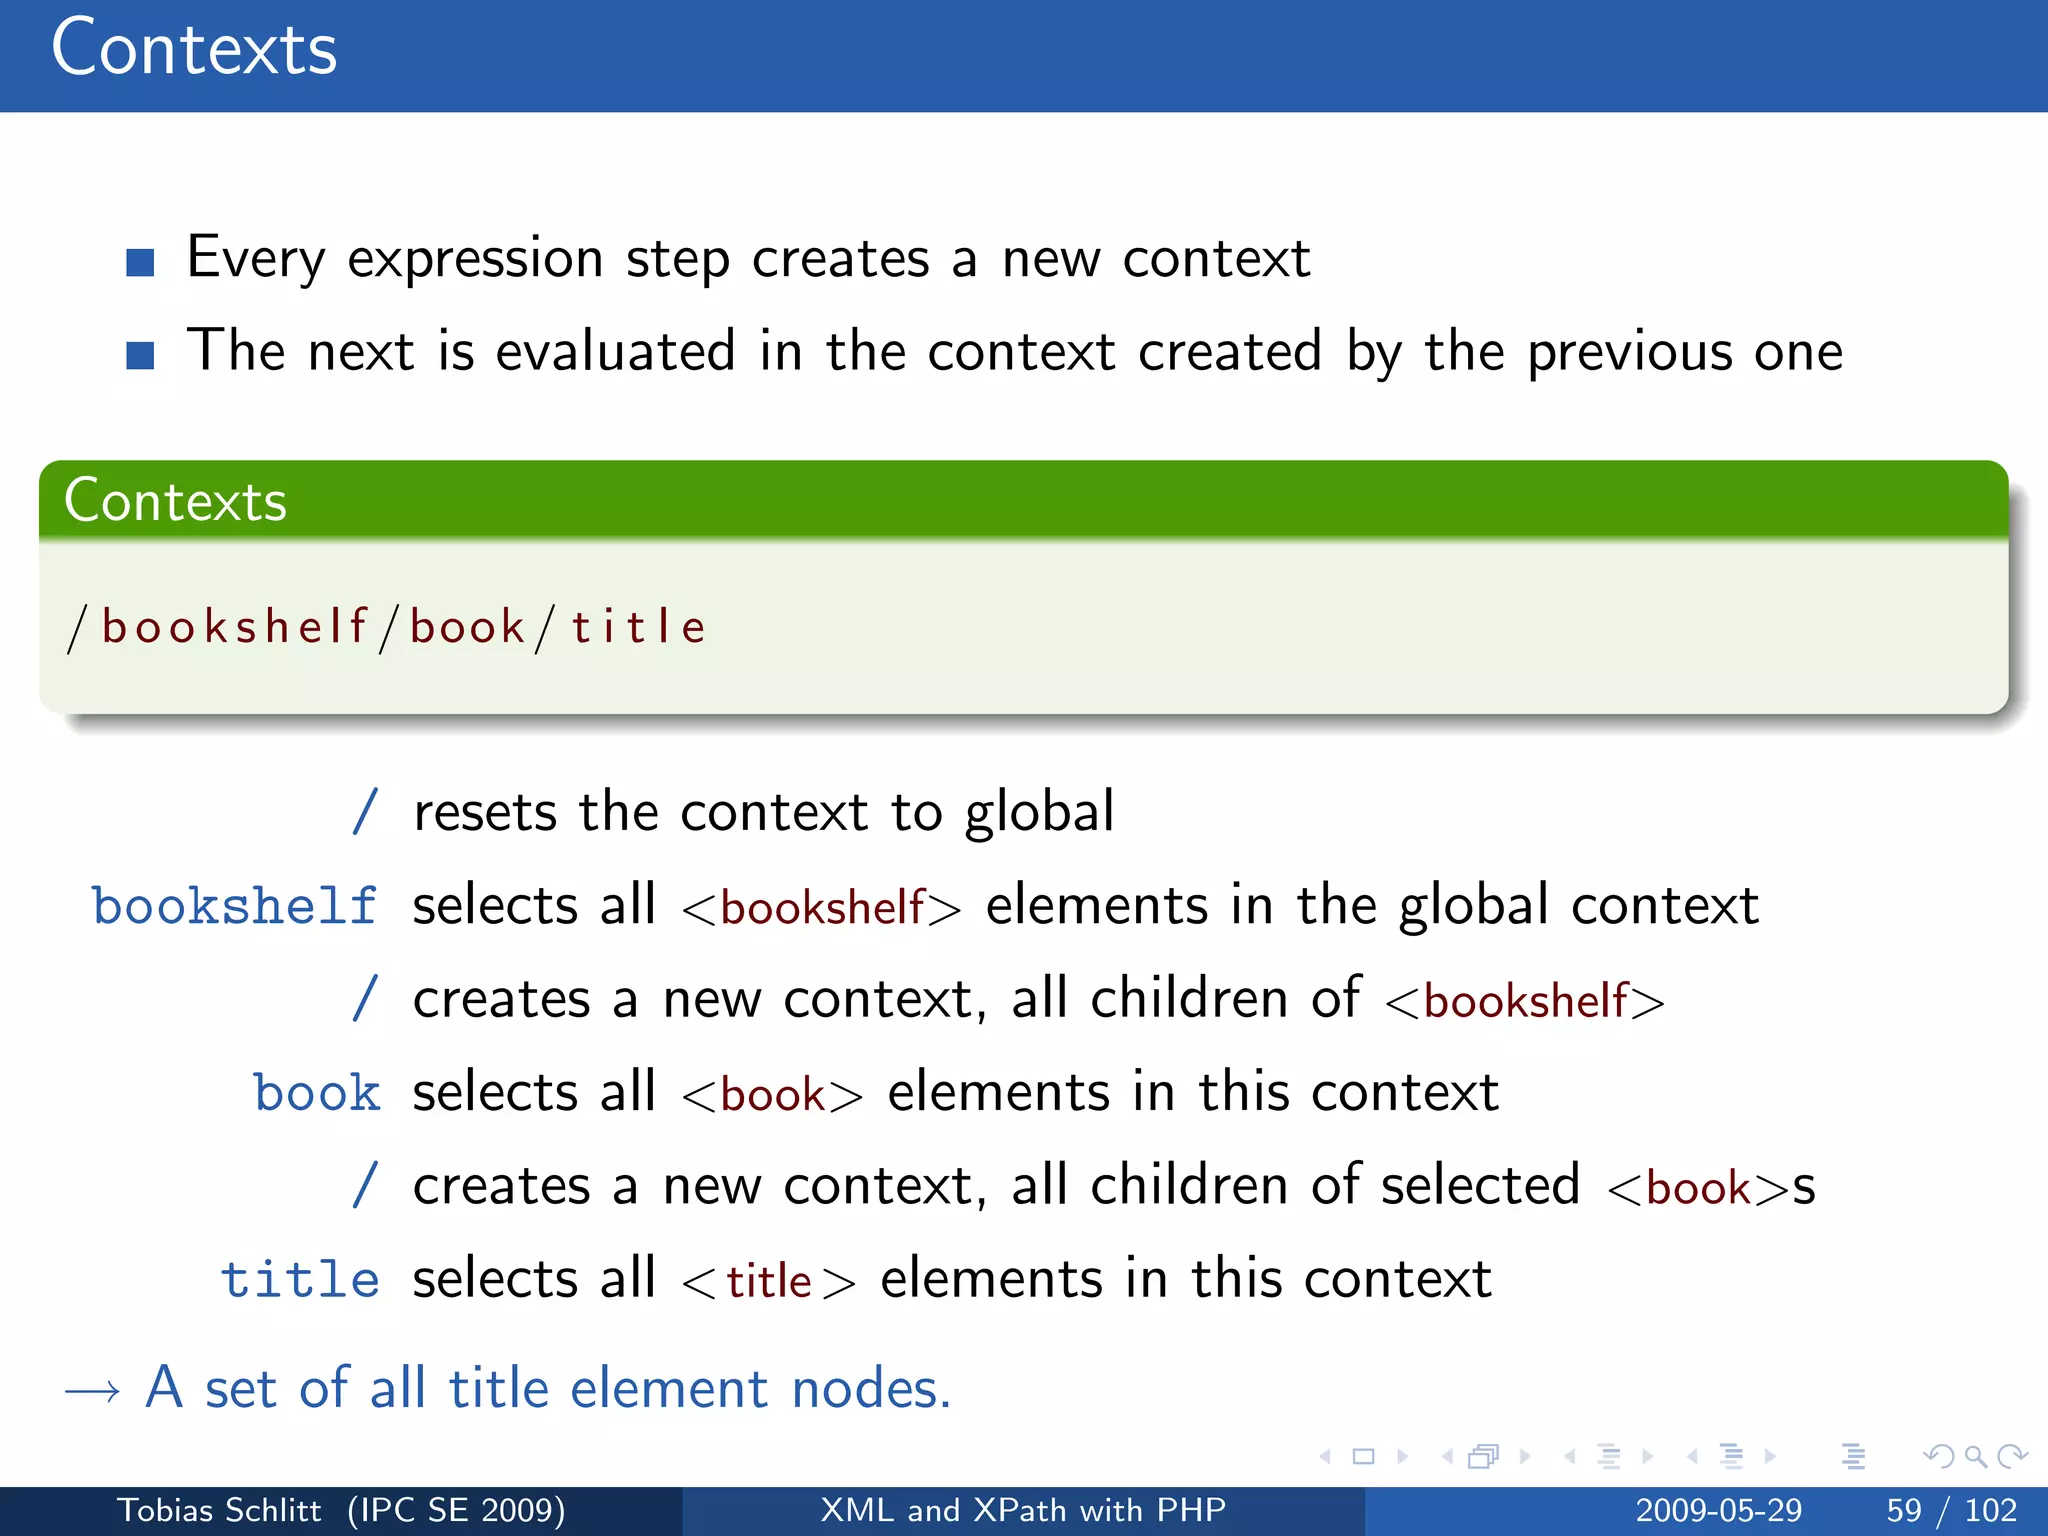Click the next slide arrow after rectangle icon
Viewport: 2048px width, 1536px height.
pos(1402,1457)
